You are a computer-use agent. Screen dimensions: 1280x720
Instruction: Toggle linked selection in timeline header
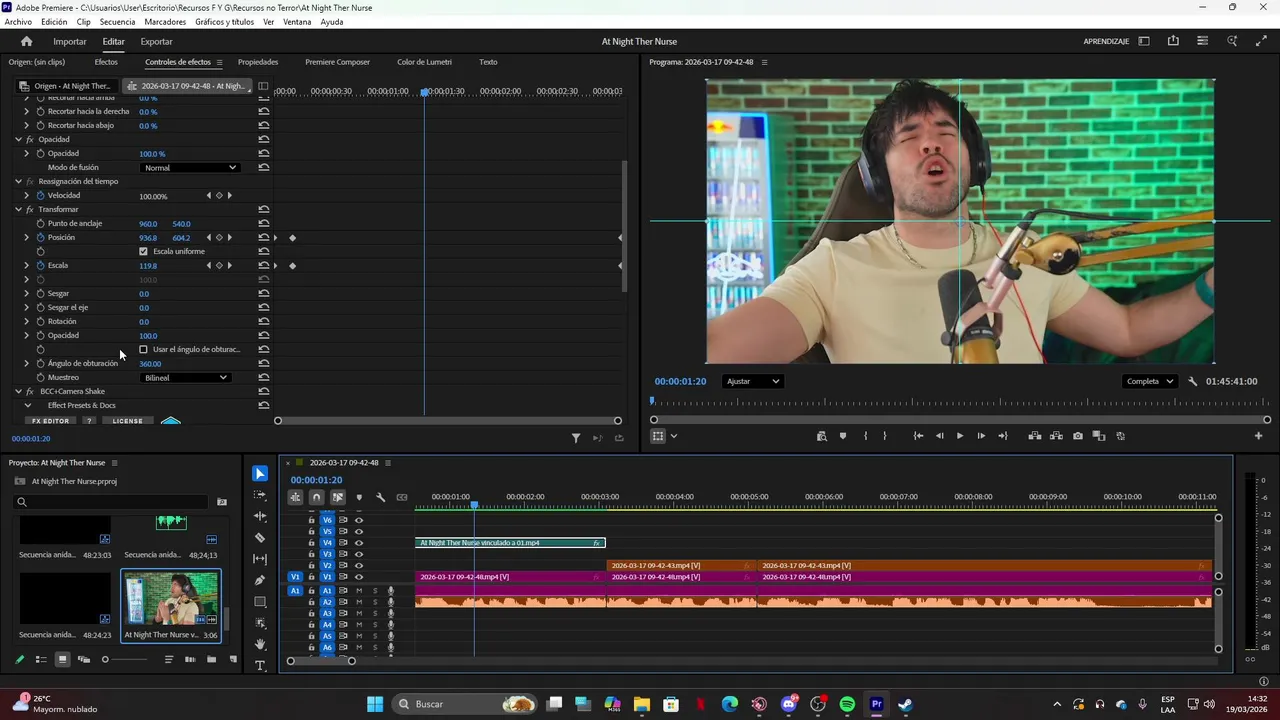[337, 497]
